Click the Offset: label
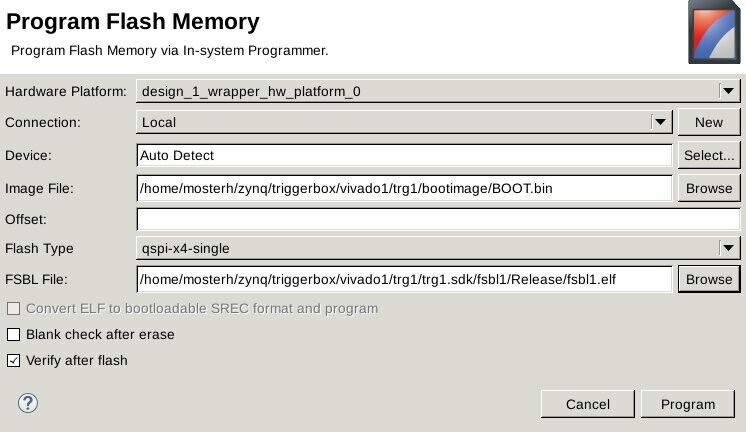 [26, 219]
